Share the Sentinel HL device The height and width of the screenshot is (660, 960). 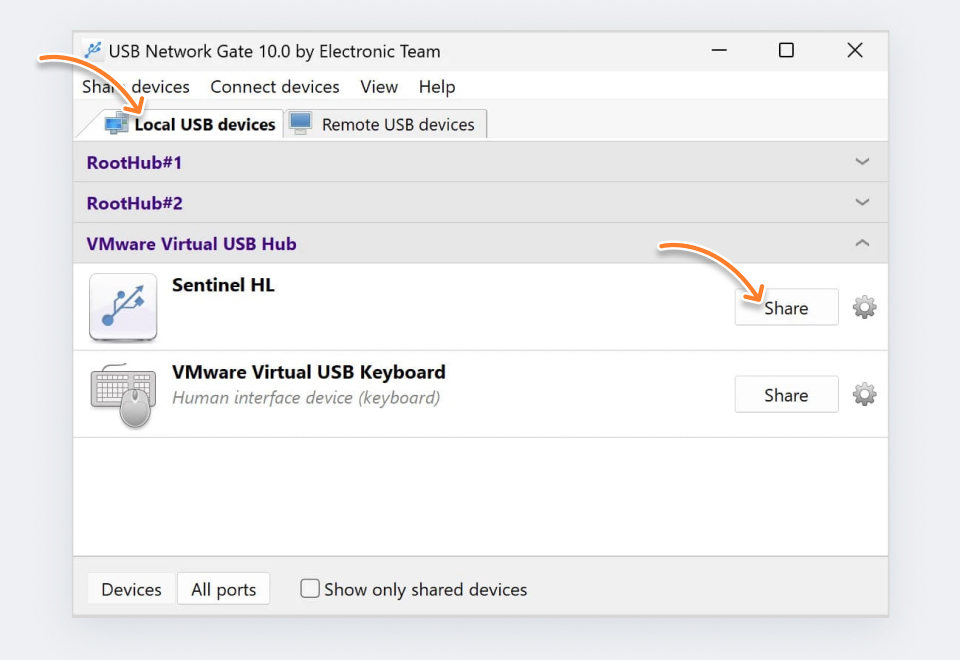tap(786, 307)
